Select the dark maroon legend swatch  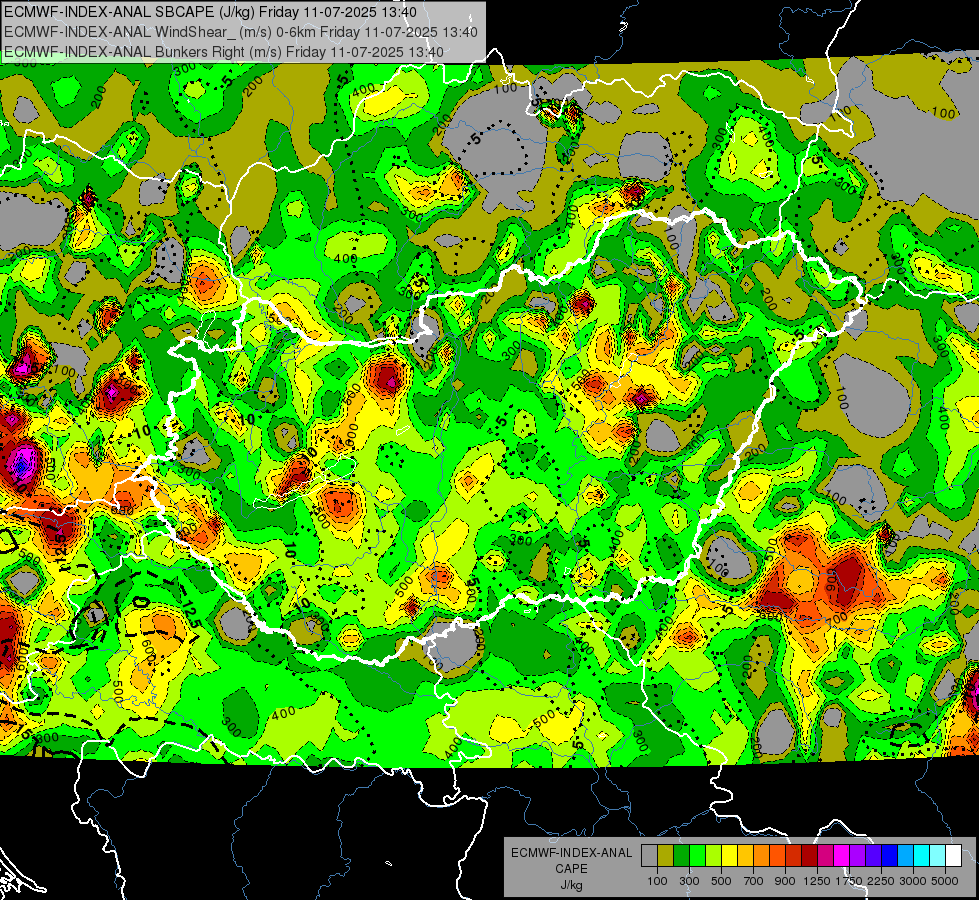point(809,856)
